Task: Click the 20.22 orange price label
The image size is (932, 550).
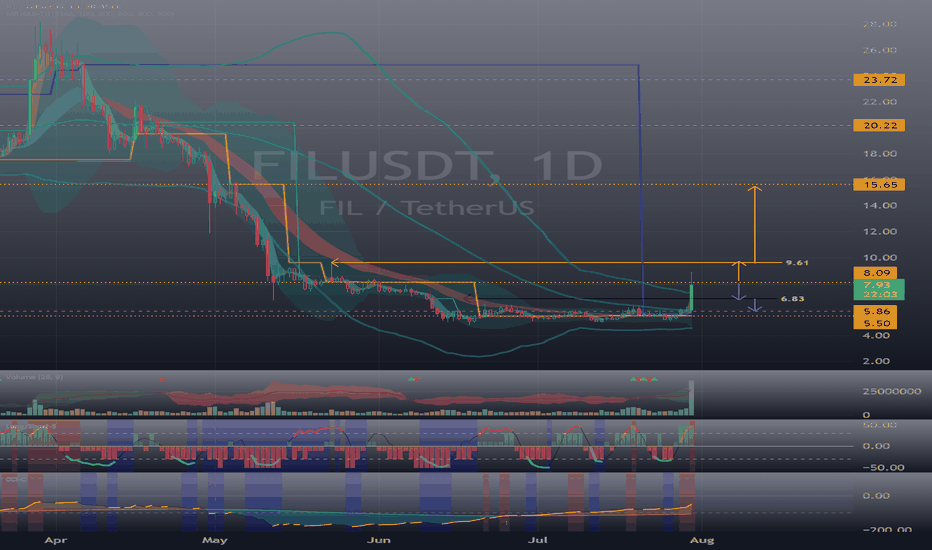Action: (x=879, y=125)
